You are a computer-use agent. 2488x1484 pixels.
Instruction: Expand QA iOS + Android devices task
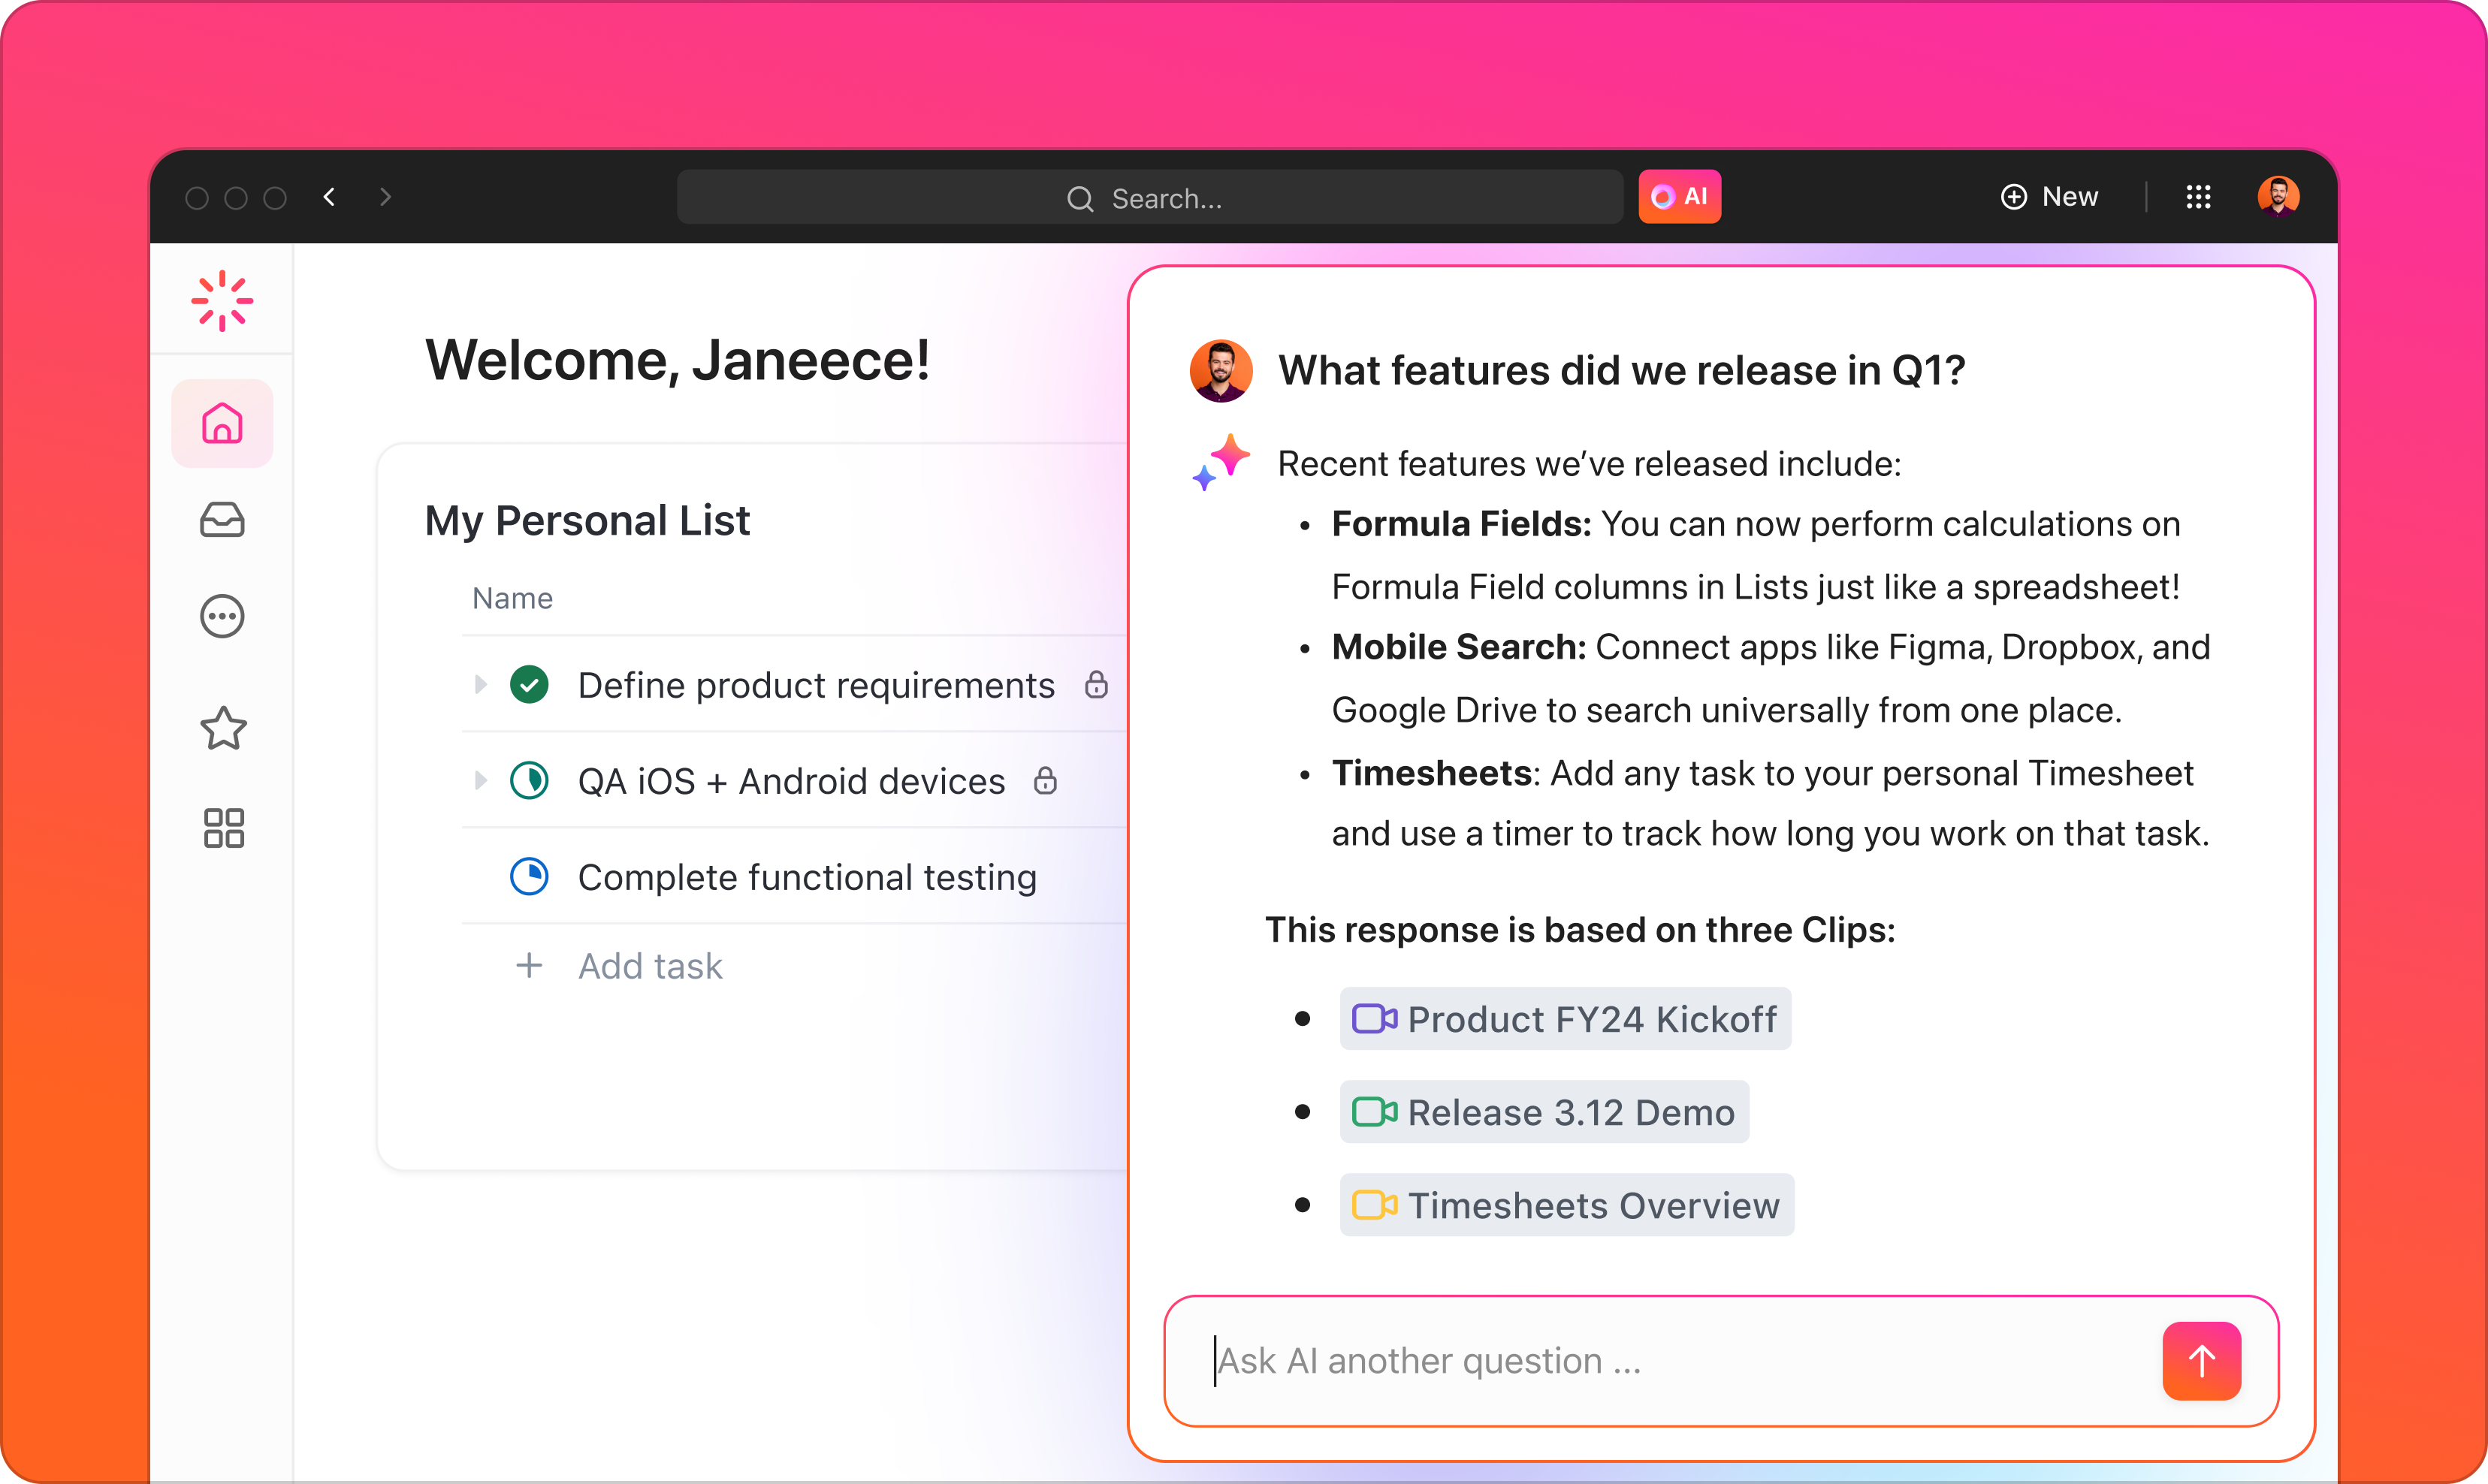click(481, 781)
